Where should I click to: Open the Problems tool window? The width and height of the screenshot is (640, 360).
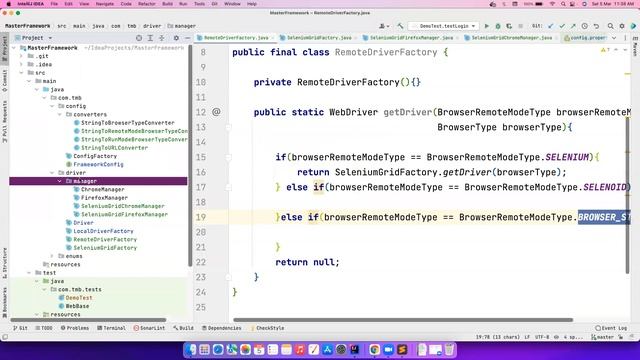point(75,328)
